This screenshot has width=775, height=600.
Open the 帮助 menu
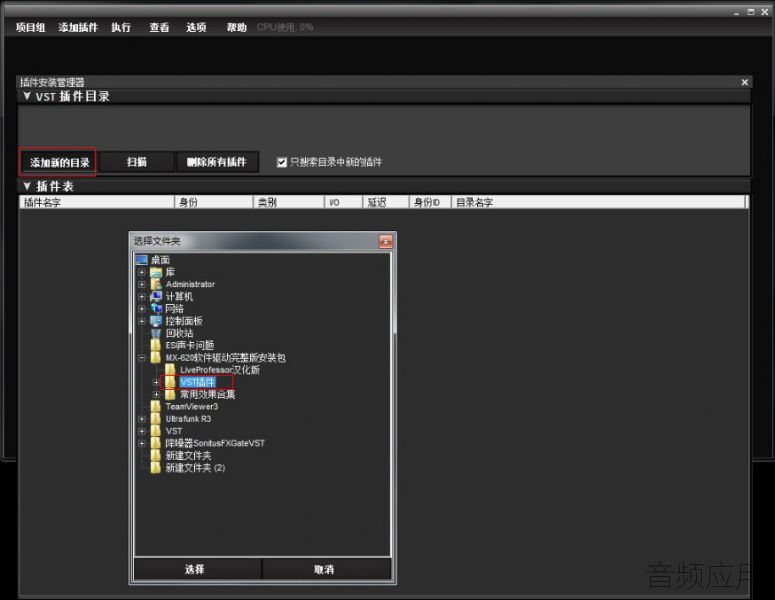(236, 28)
